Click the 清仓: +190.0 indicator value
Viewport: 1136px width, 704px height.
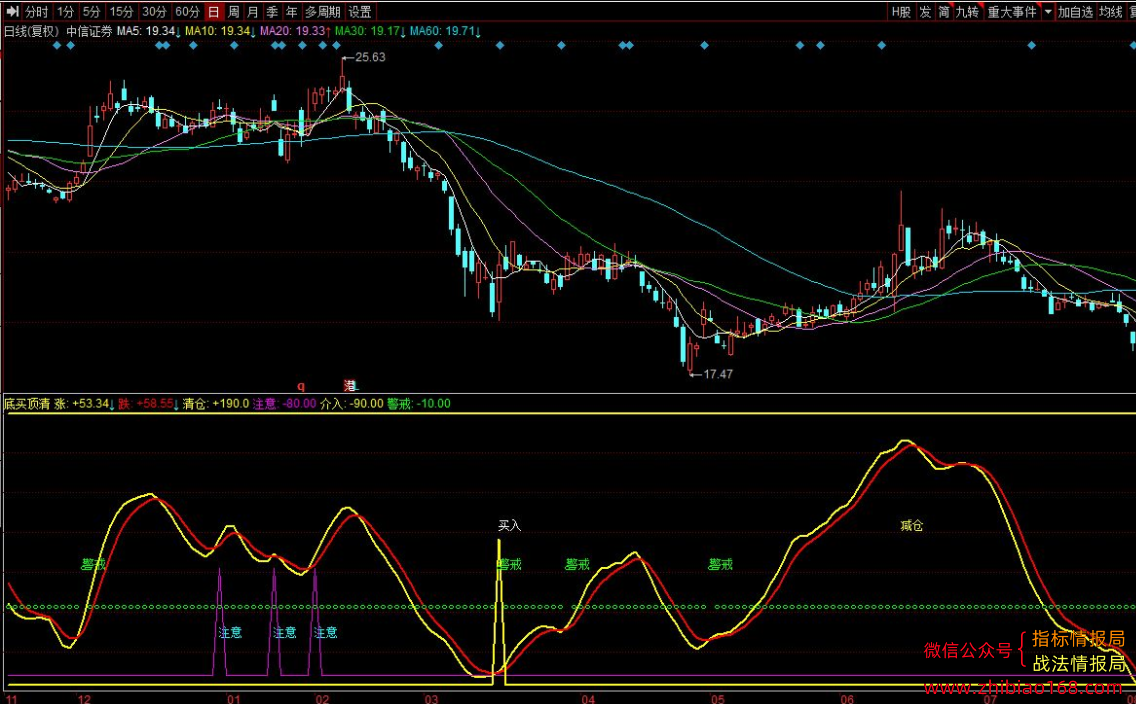pyautogui.click(x=216, y=403)
